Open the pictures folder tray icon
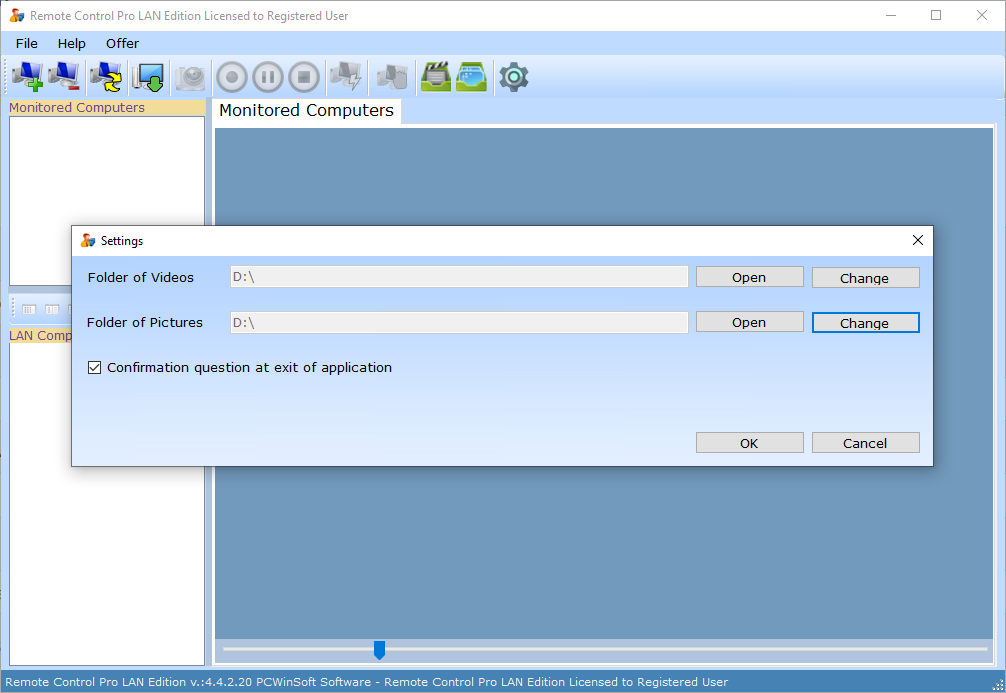 click(x=472, y=77)
